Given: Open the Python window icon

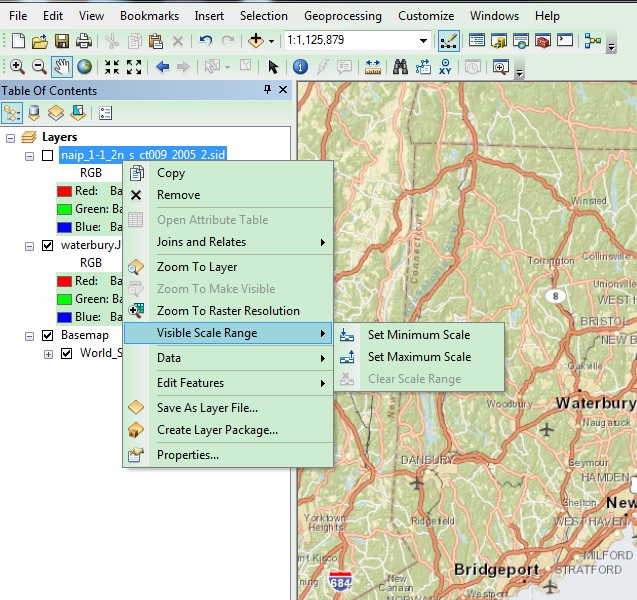Looking at the screenshot, I should pos(565,40).
